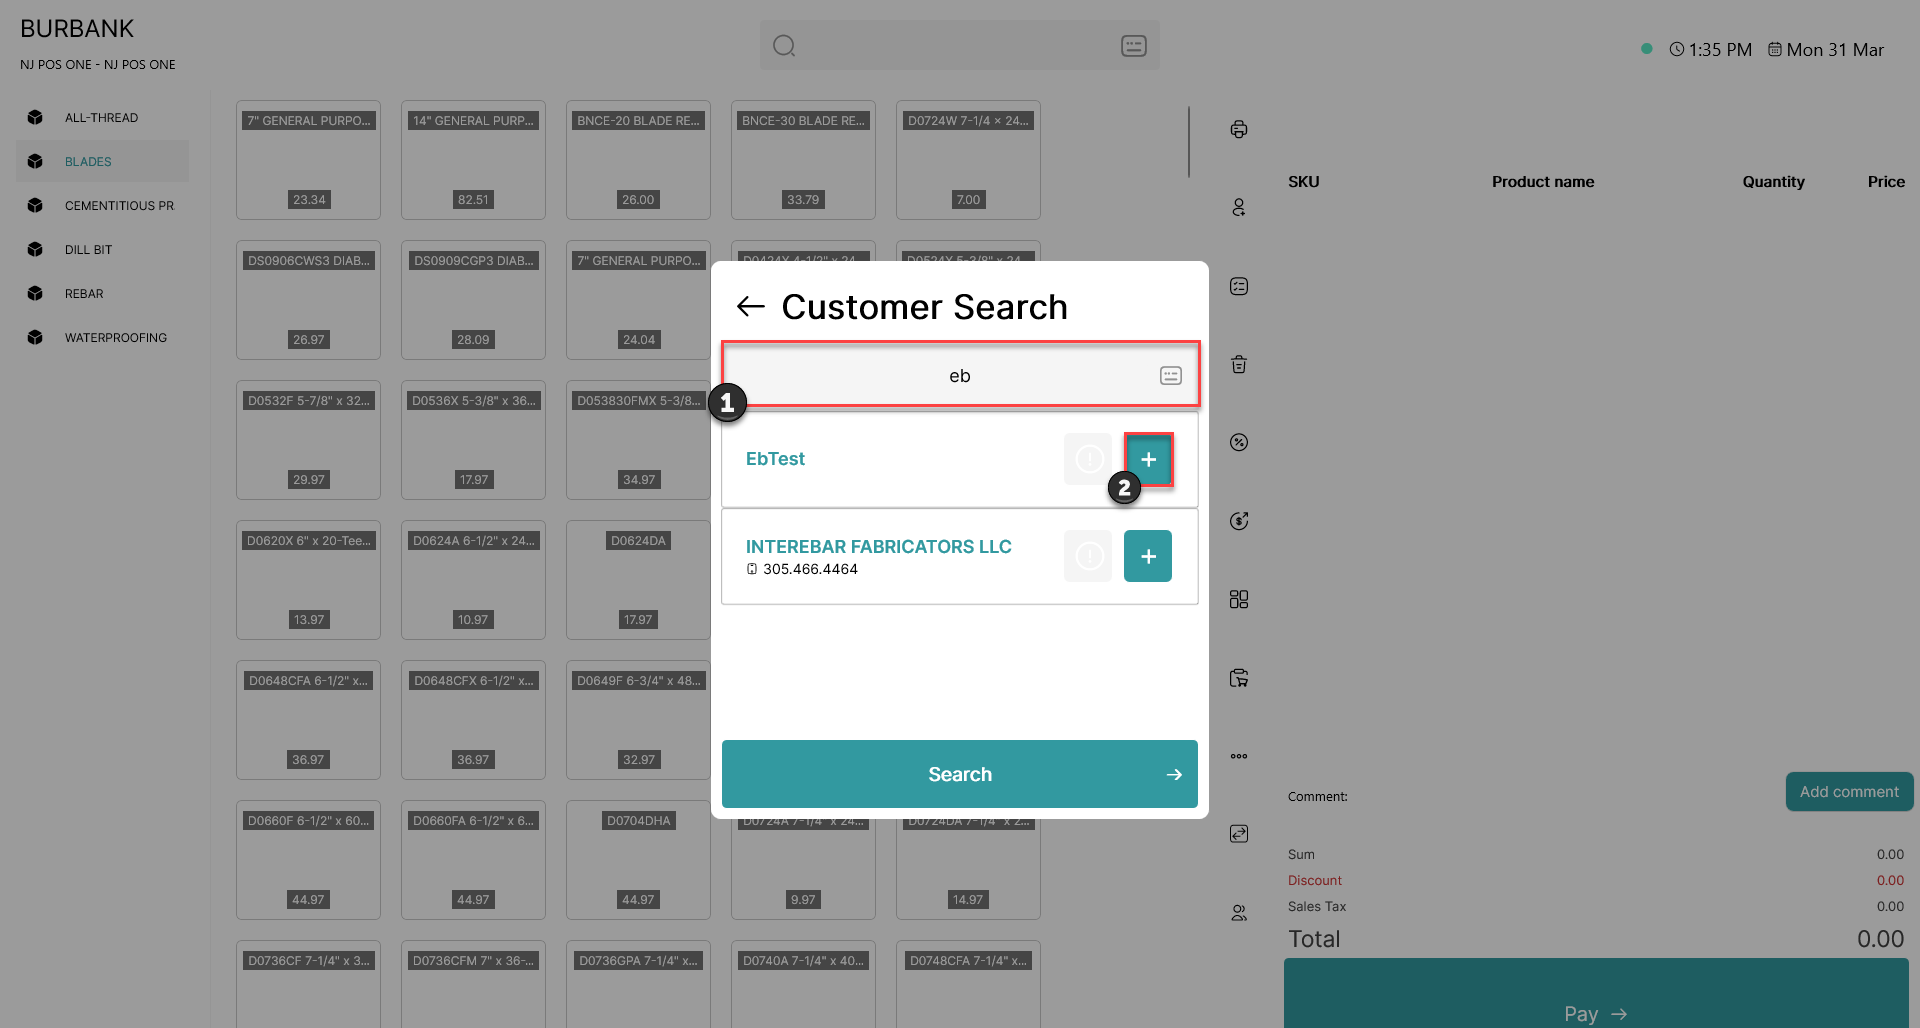The height and width of the screenshot is (1028, 1920).
Task: Open the DILL BIT category
Action: (x=102, y=249)
